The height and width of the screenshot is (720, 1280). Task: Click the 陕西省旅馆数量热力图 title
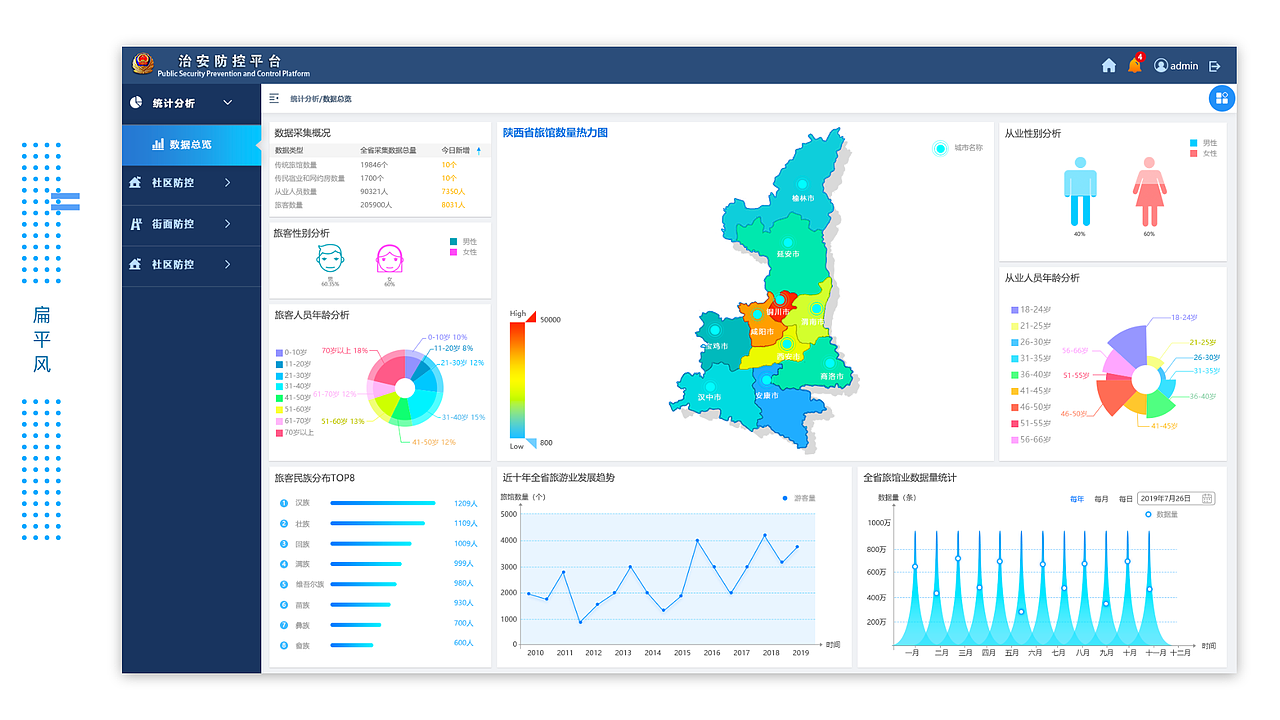click(x=555, y=132)
